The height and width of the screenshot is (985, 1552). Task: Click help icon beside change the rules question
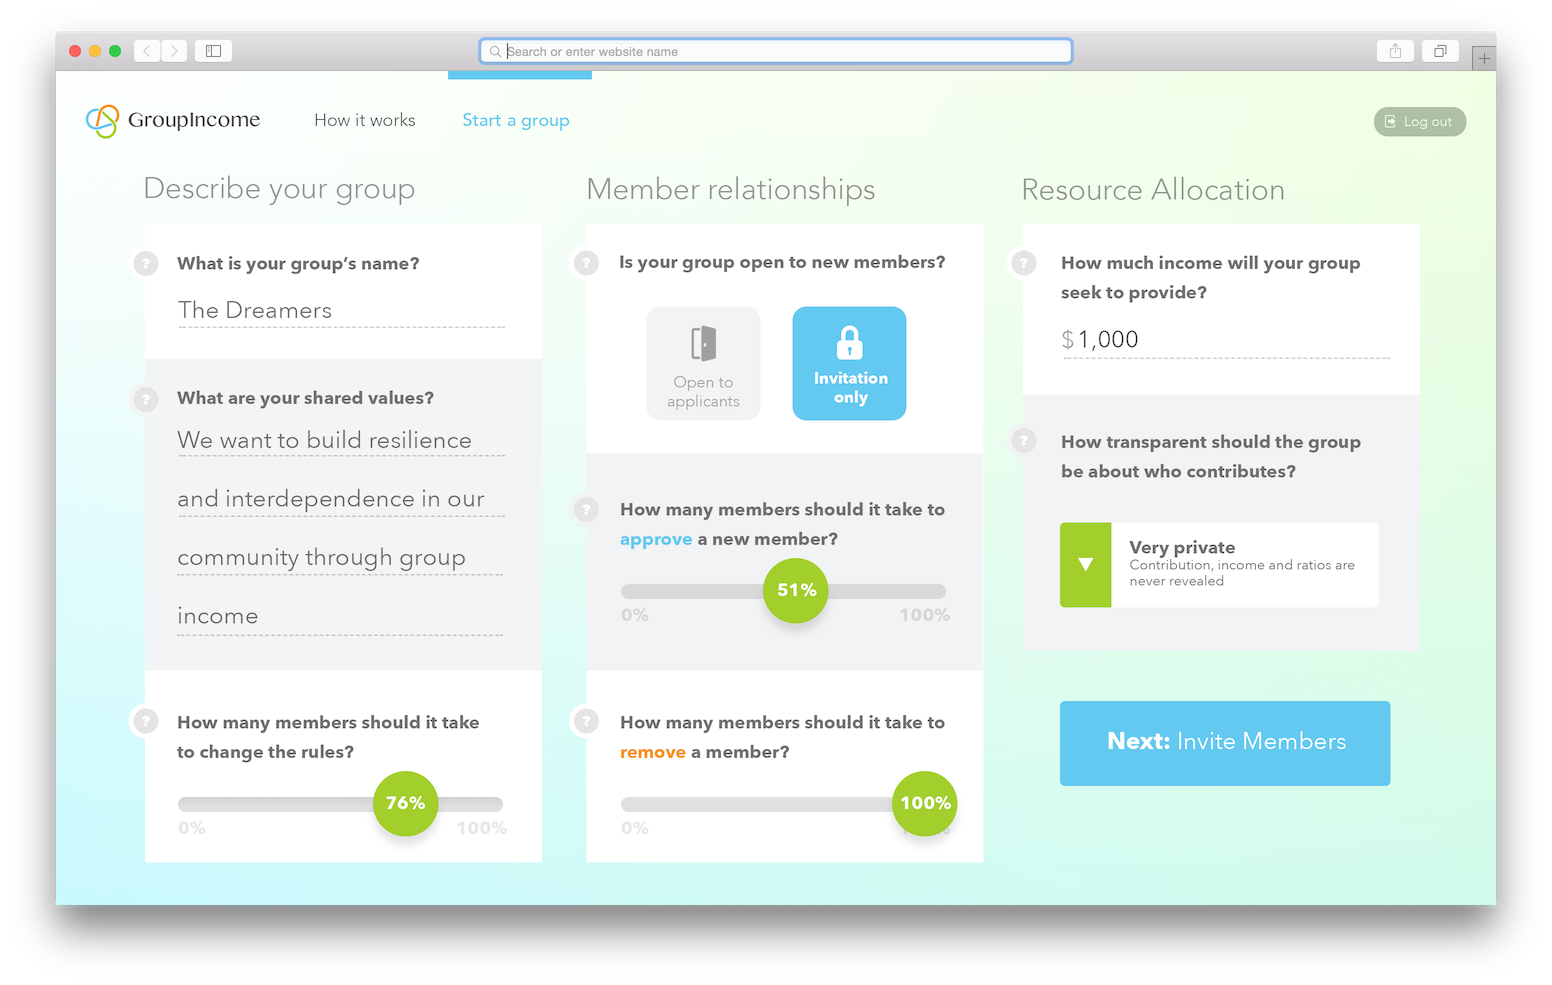click(146, 721)
